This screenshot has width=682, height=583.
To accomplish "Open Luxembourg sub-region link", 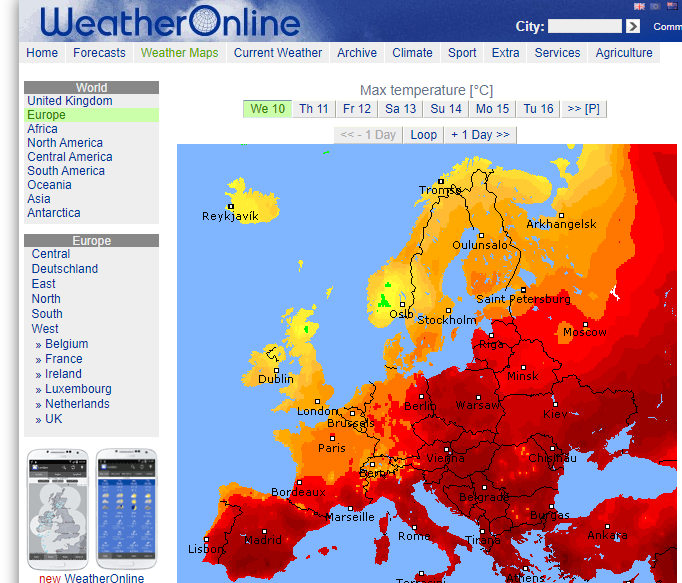I will 78,389.
